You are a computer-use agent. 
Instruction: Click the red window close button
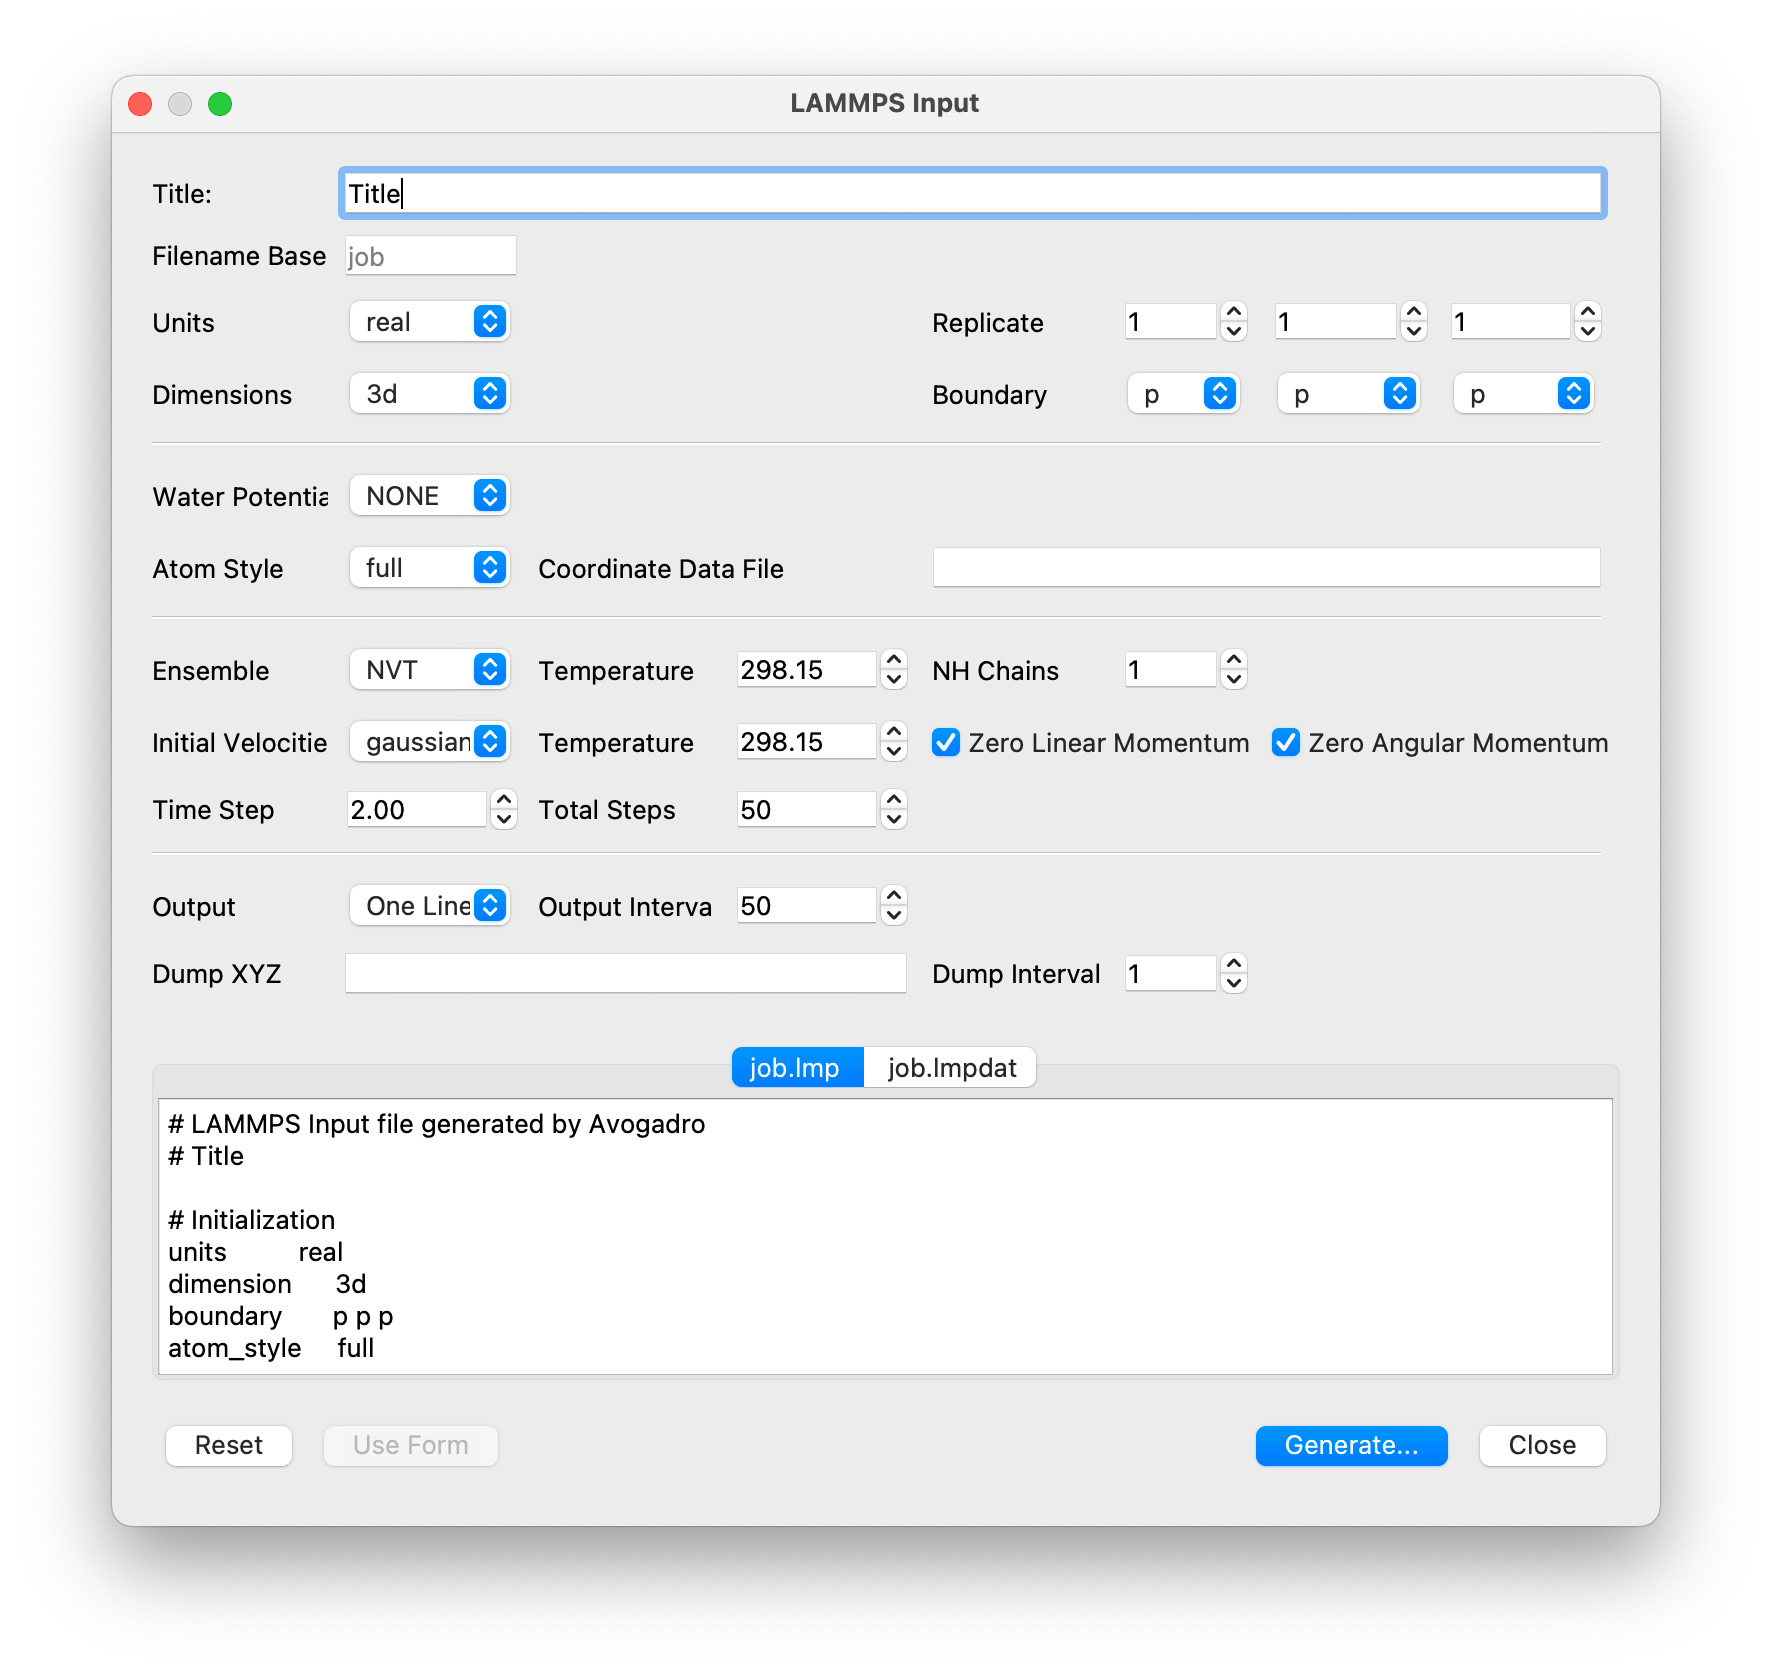140,104
